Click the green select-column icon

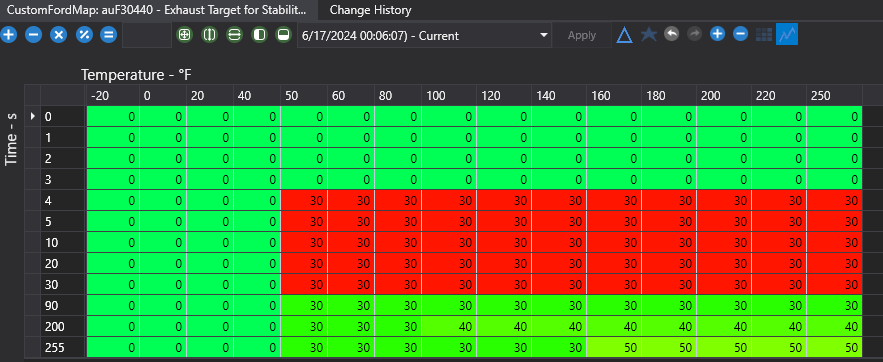(209, 35)
